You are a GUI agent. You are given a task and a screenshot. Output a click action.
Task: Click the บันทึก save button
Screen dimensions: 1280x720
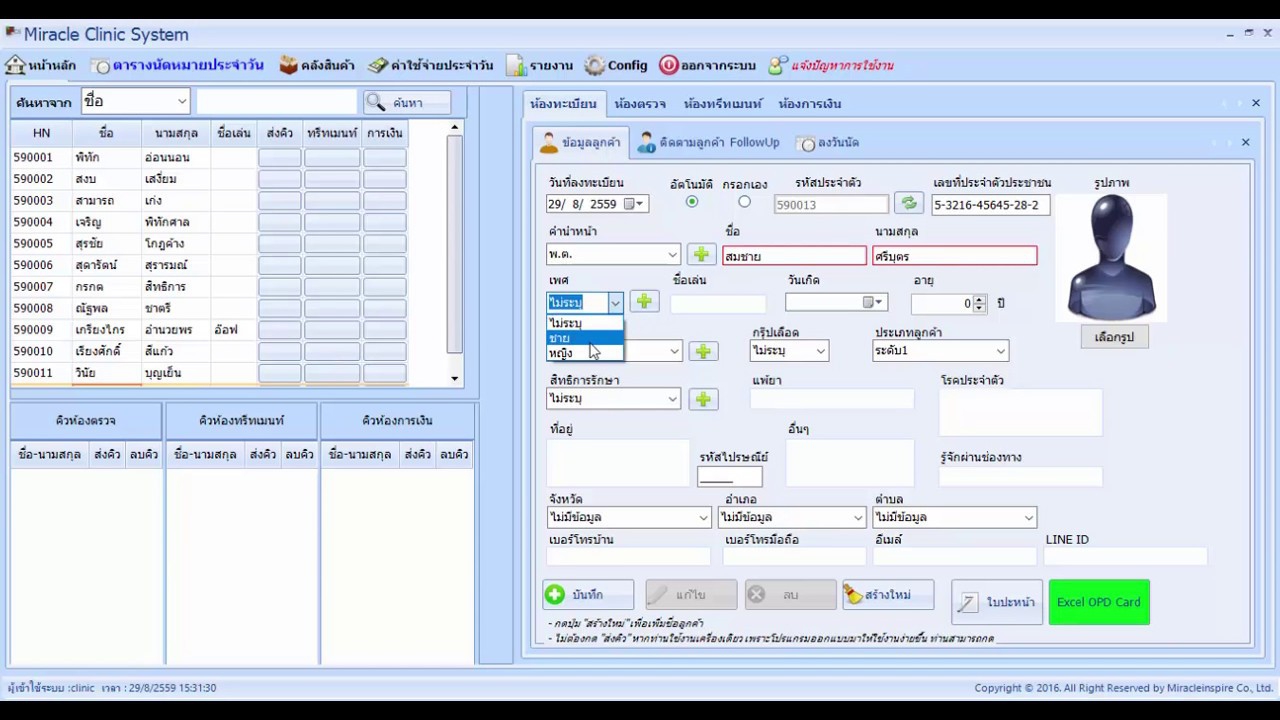(588, 595)
